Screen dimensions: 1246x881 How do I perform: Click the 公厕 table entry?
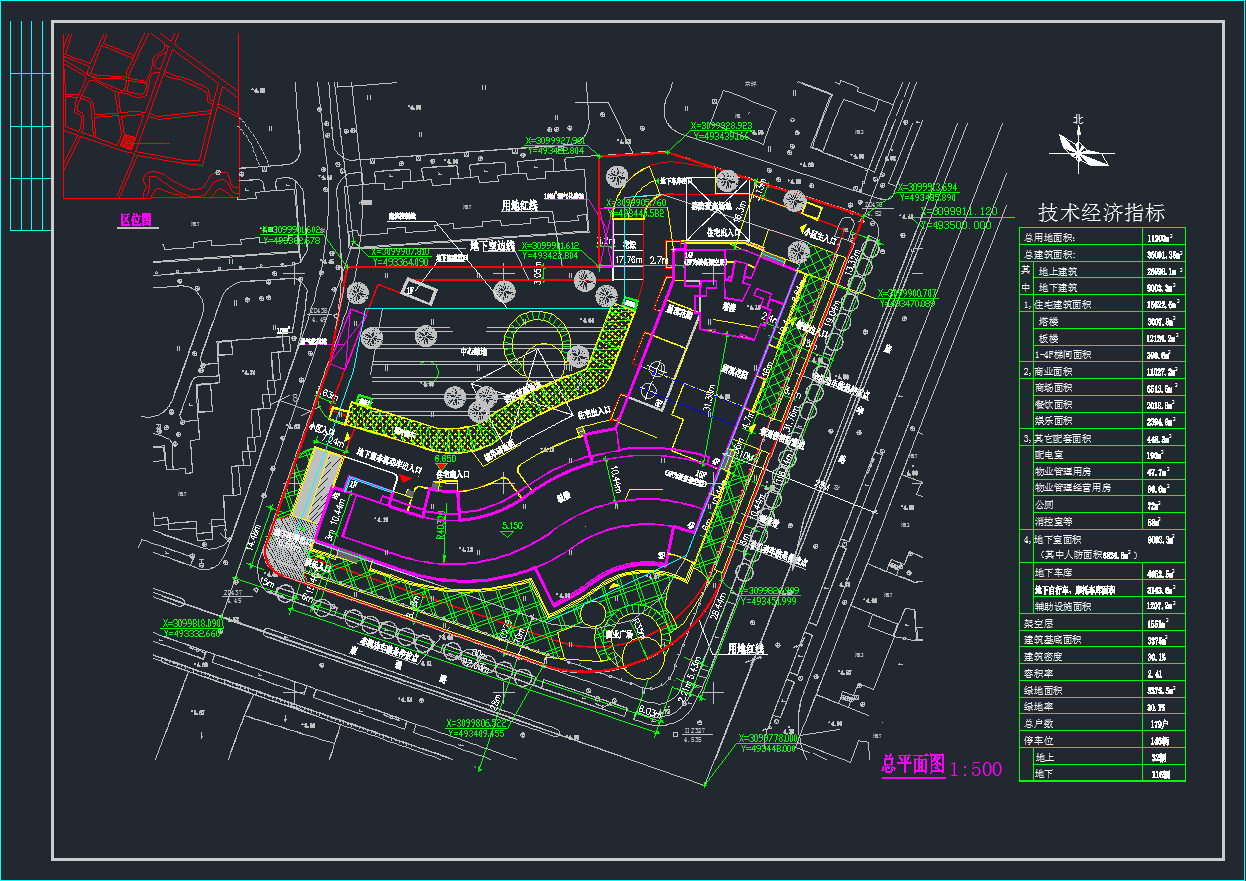[x=1044, y=505]
